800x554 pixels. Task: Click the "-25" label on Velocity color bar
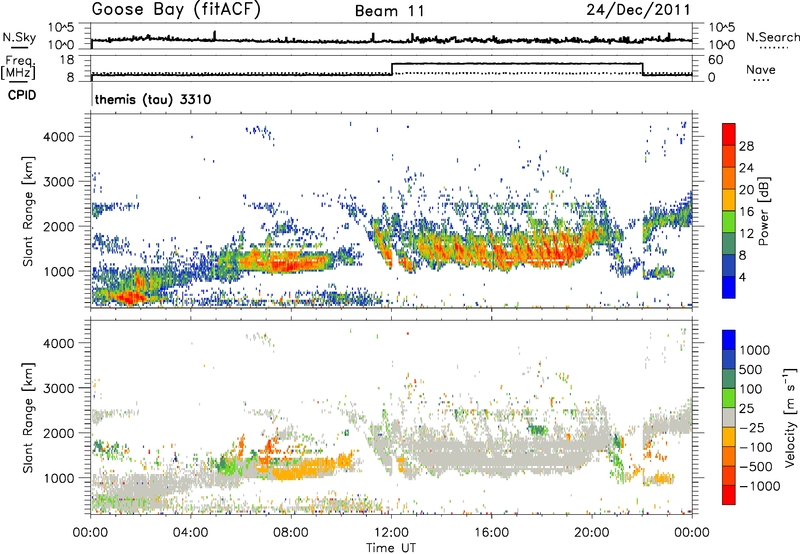[x=752, y=428]
